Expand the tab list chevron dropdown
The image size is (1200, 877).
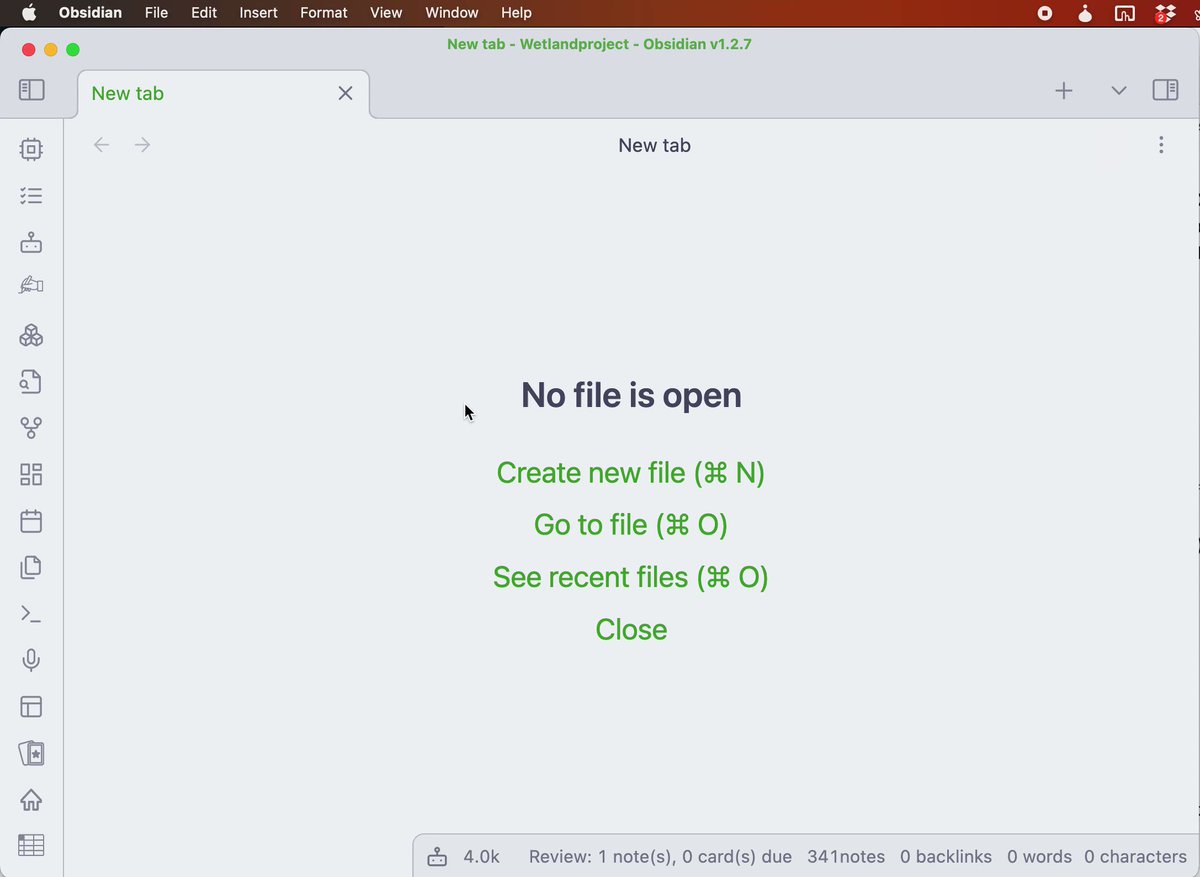[1119, 91]
